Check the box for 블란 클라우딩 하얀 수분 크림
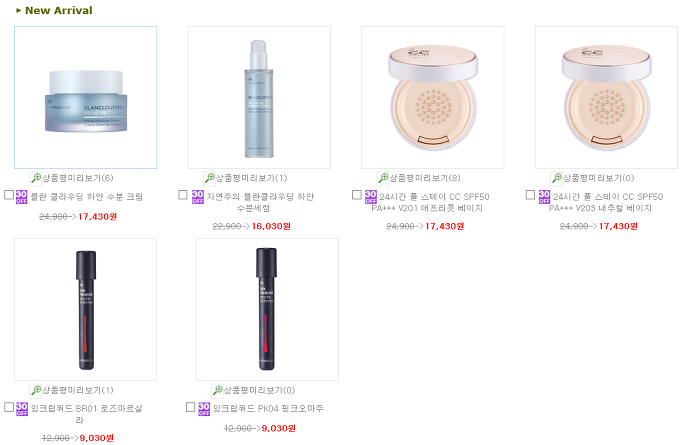This screenshot has height=445, width=683. [9, 195]
